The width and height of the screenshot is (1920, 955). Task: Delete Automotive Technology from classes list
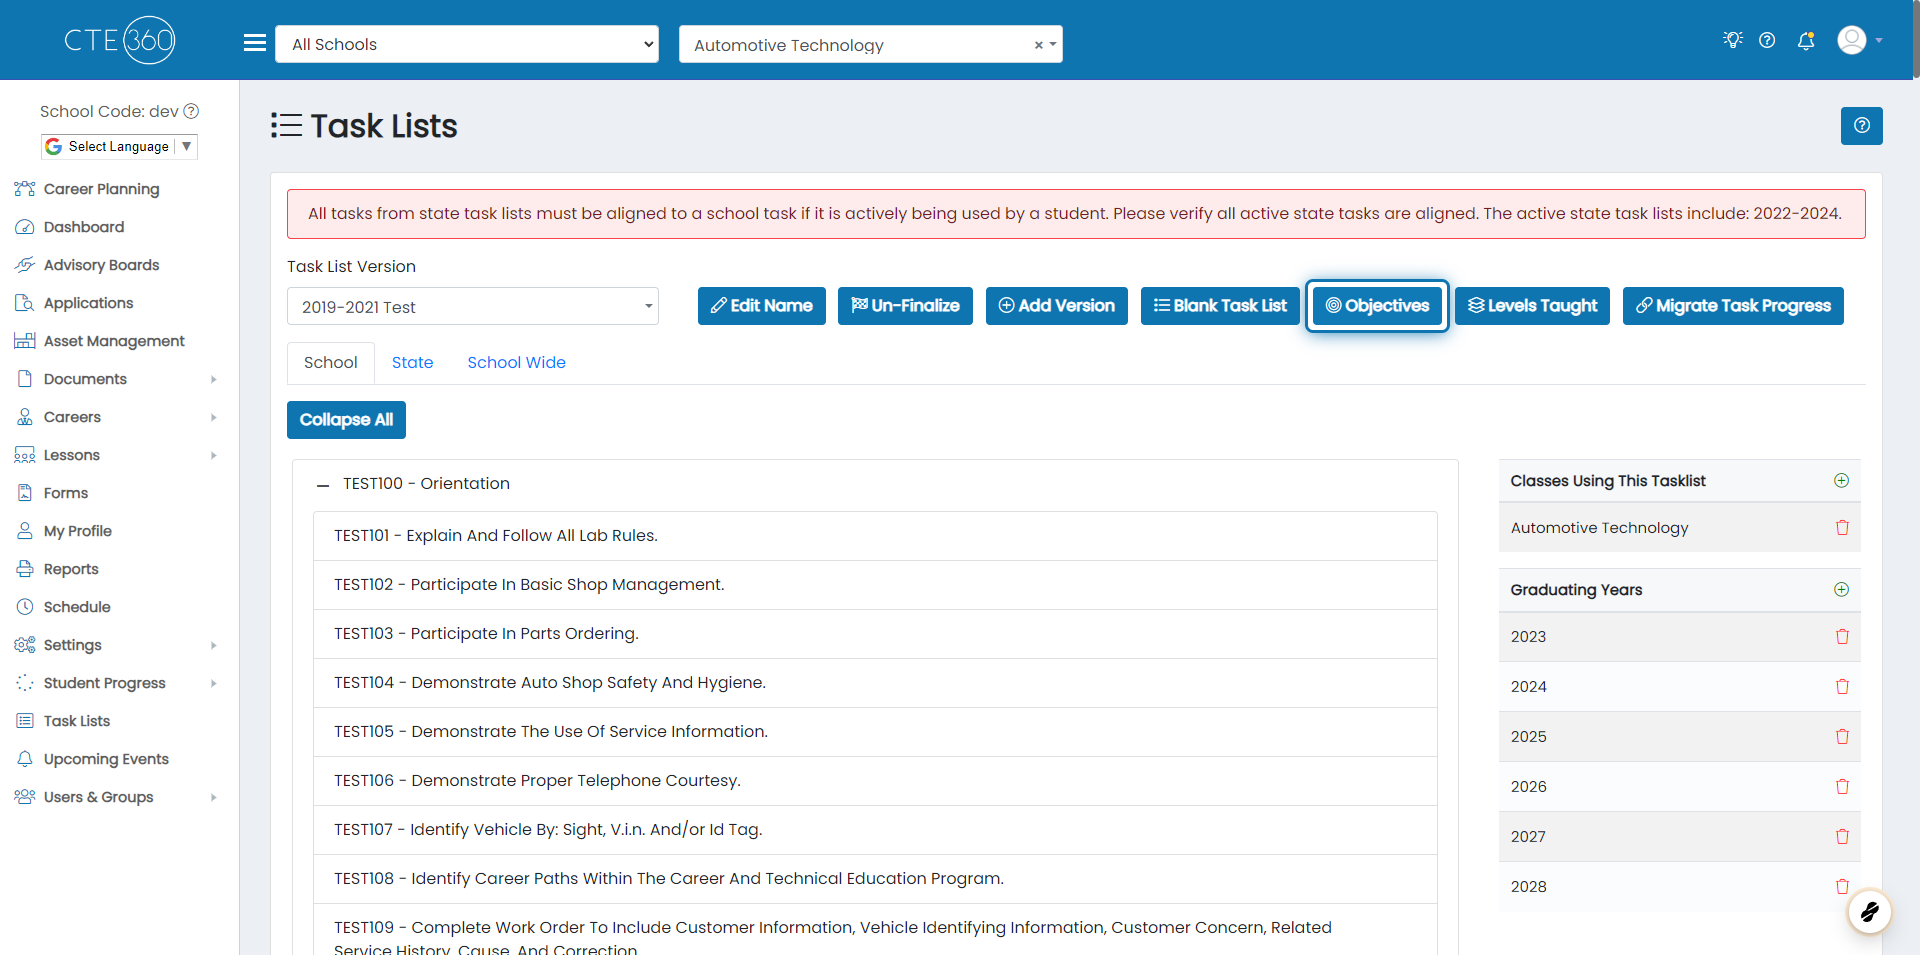pyautogui.click(x=1842, y=528)
